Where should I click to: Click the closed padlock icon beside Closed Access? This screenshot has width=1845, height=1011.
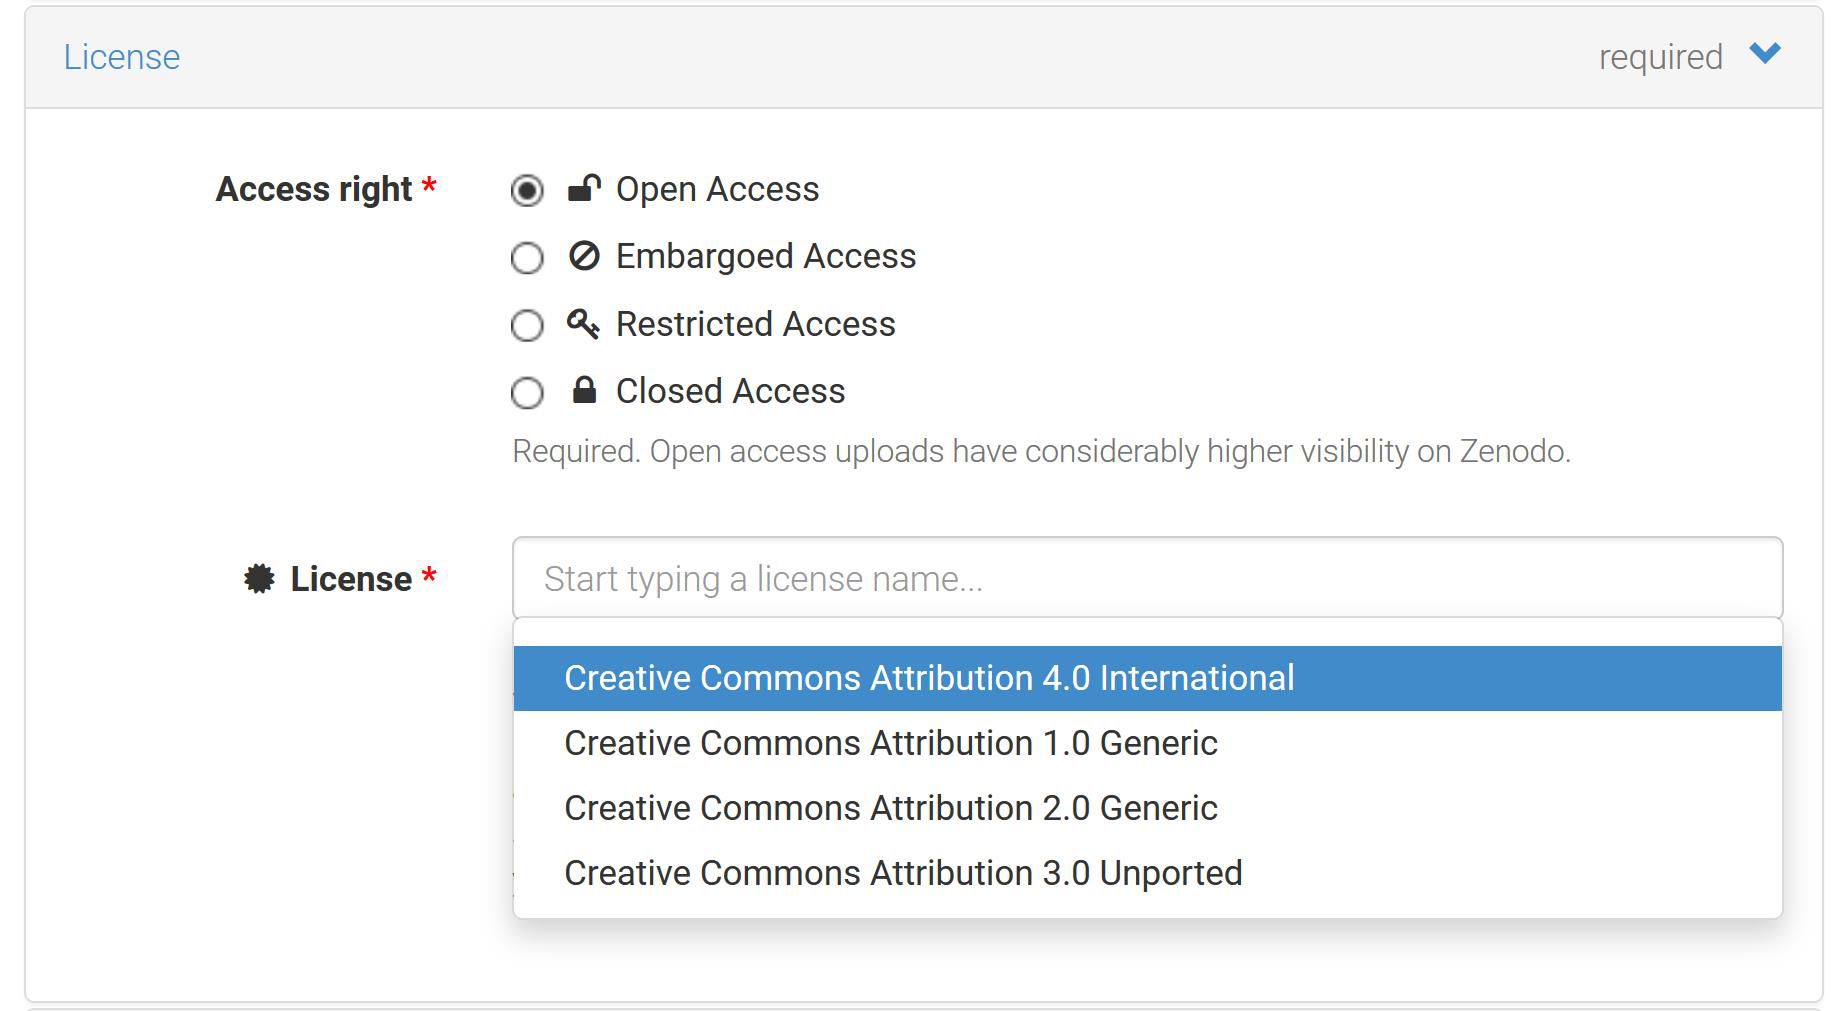584,391
